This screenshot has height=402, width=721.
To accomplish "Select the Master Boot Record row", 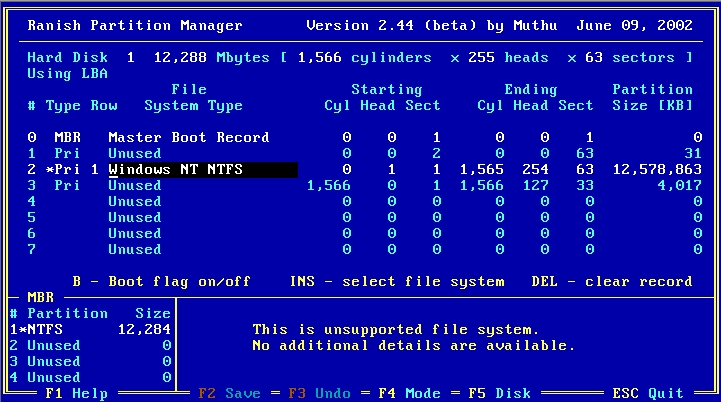I will [x=365, y=138].
